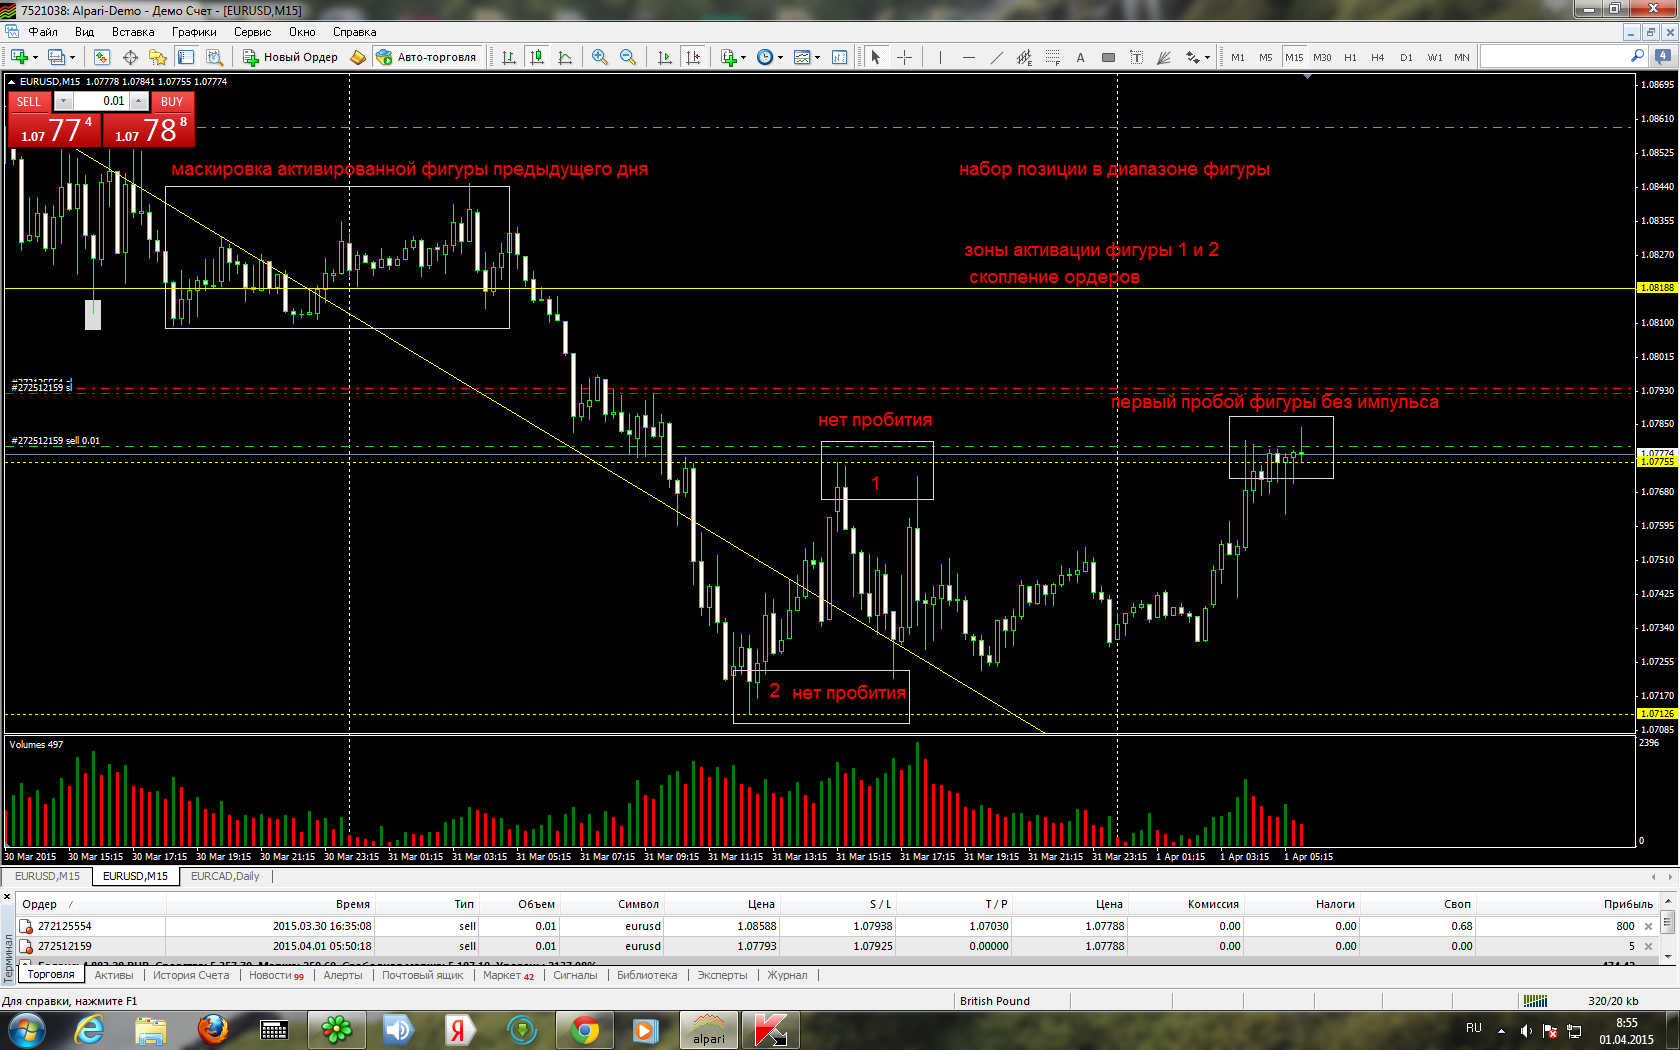Open the Журнал terminal tab
Image resolution: width=1680 pixels, height=1050 pixels.
pyautogui.click(x=787, y=975)
